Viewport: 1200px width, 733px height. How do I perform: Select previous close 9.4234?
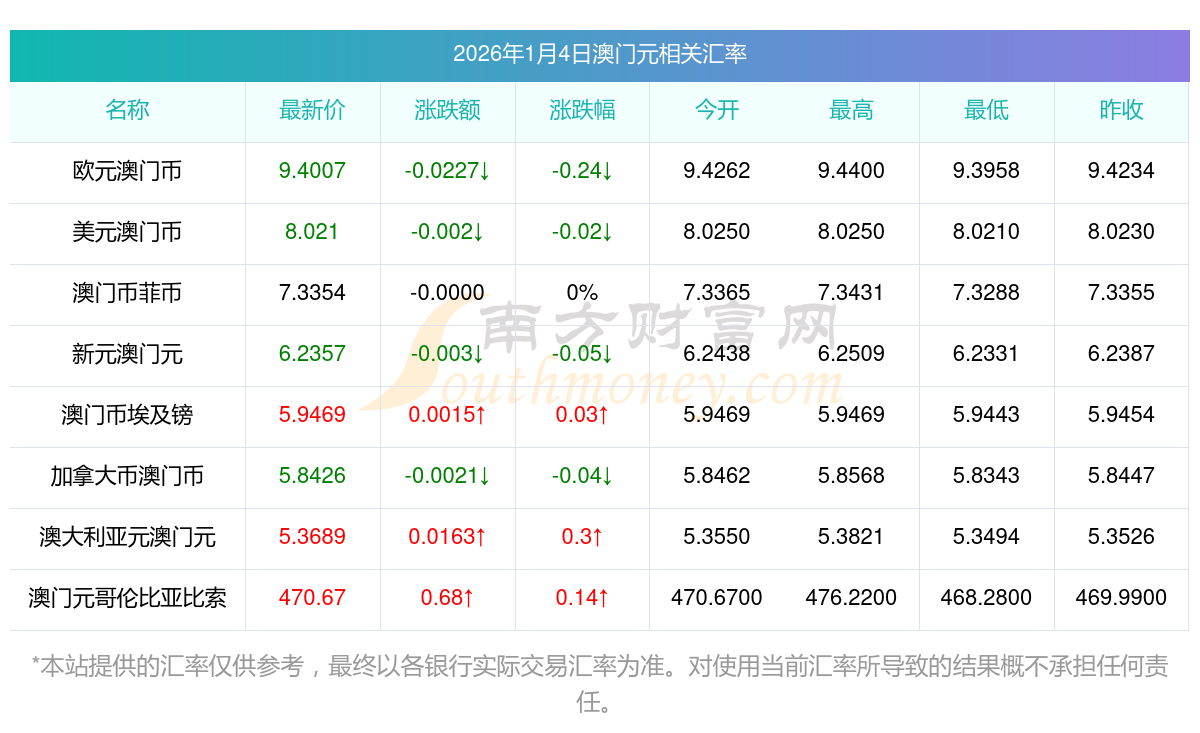[1121, 171]
